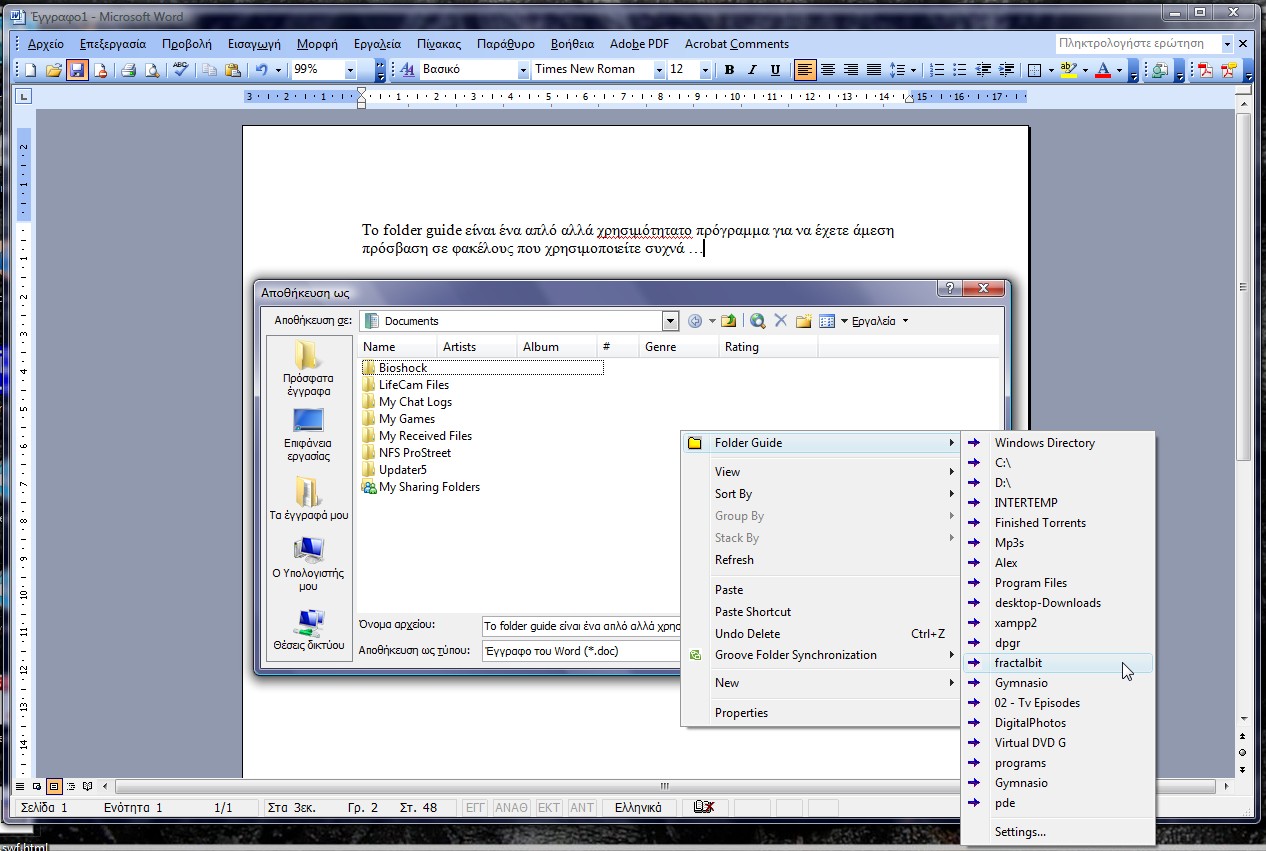Image resolution: width=1266 pixels, height=851 pixels.
Task: Click the red font color swatch button
Action: click(1103, 70)
